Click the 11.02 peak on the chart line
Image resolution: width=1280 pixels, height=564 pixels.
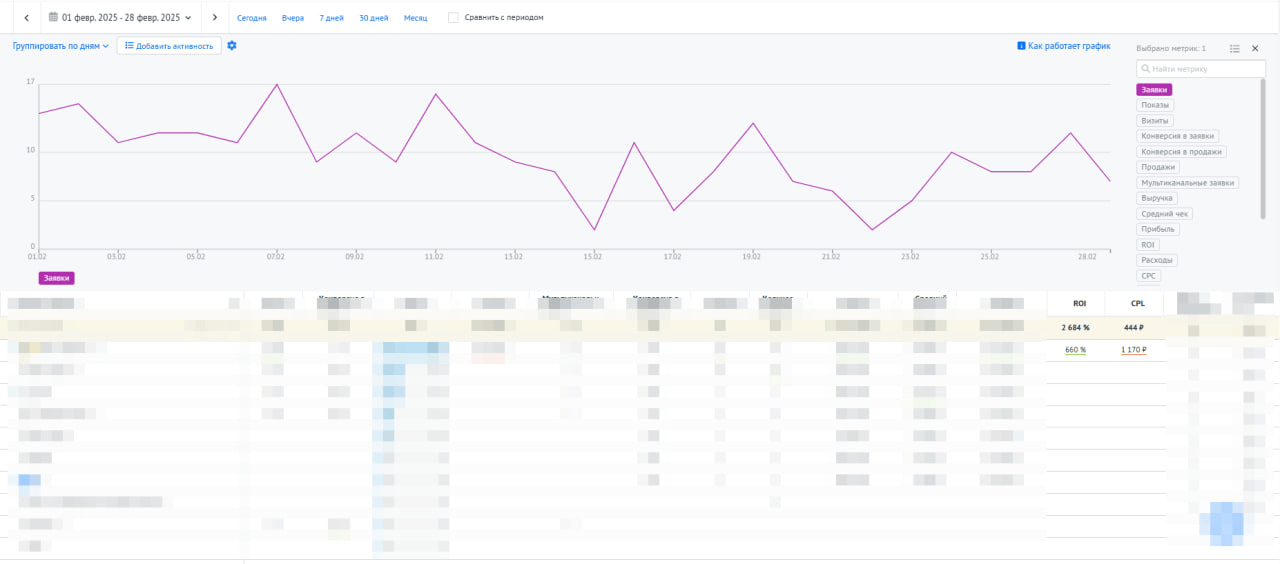435,94
